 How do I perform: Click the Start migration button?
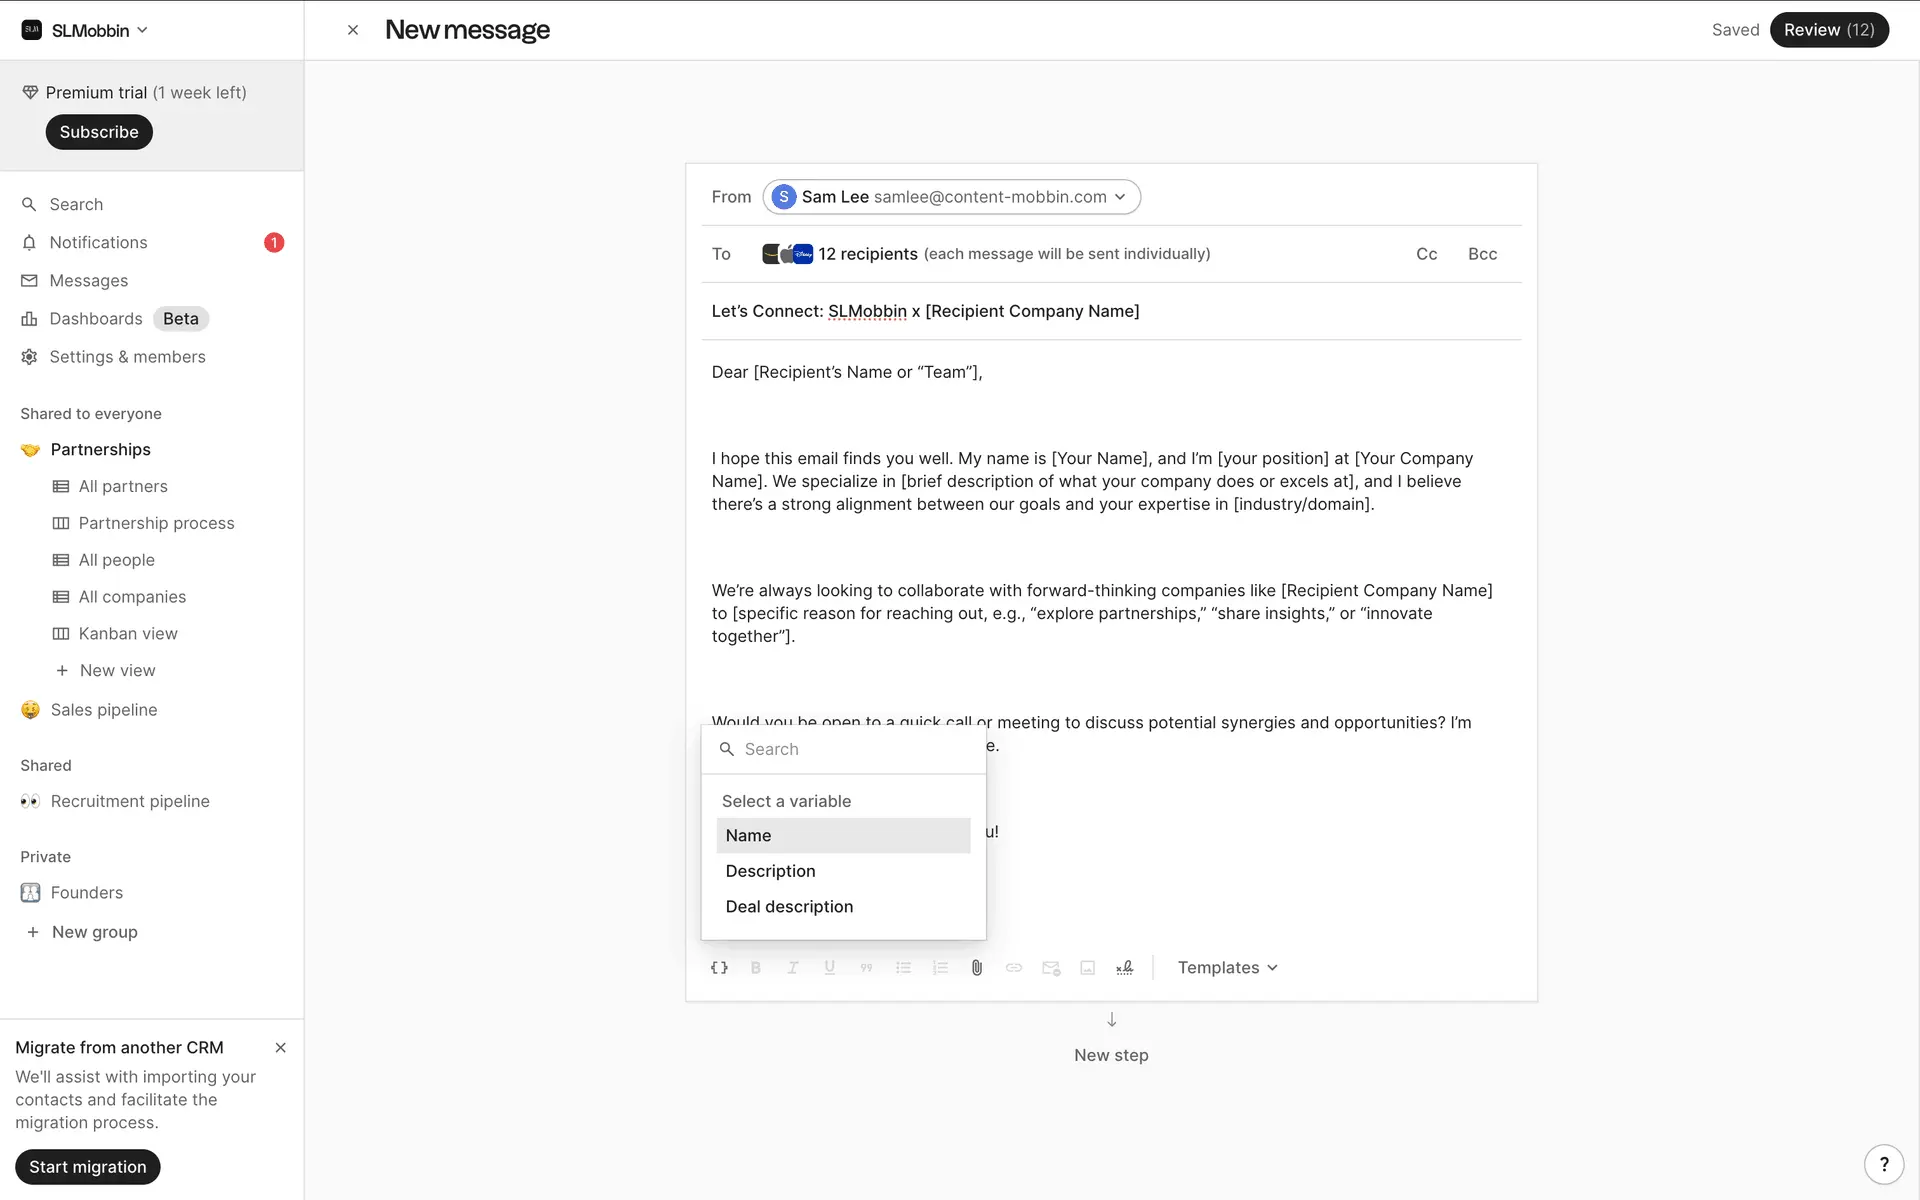pos(88,1166)
